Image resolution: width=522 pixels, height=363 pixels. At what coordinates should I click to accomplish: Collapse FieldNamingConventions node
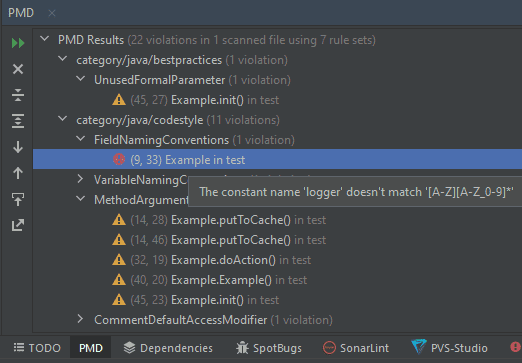pos(80,139)
